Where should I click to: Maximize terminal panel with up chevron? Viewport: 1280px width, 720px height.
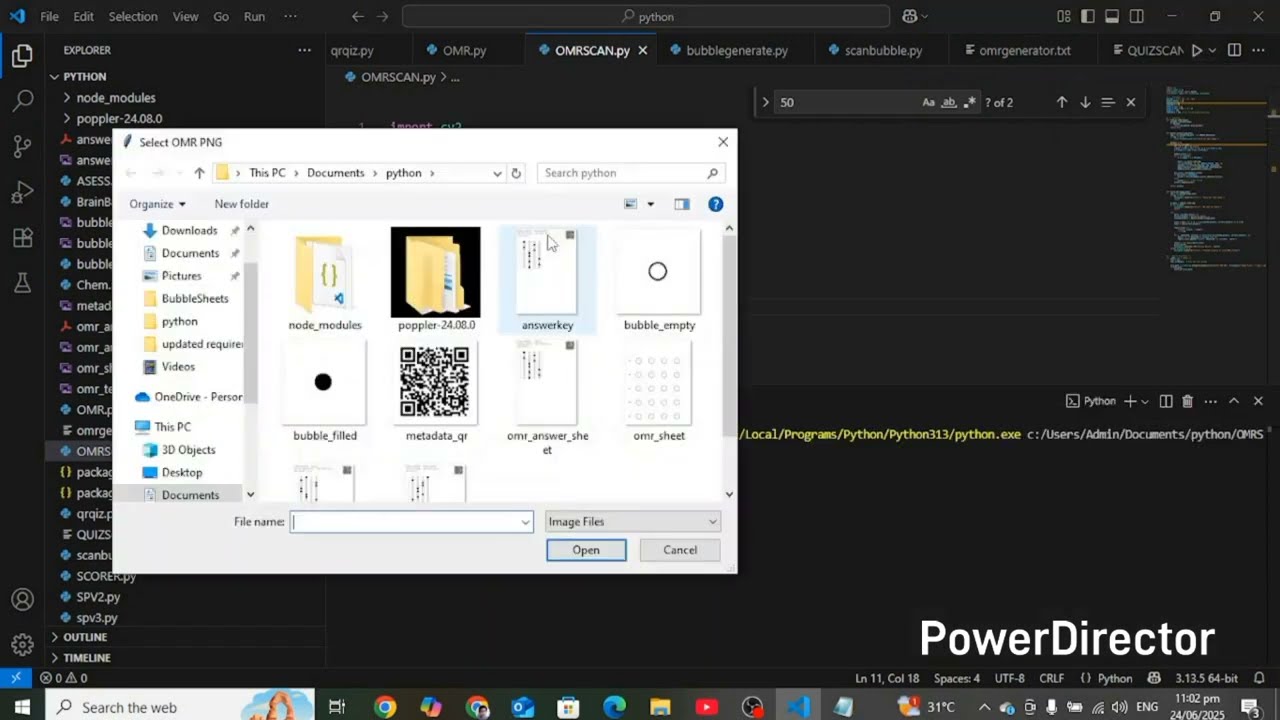click(x=1234, y=401)
